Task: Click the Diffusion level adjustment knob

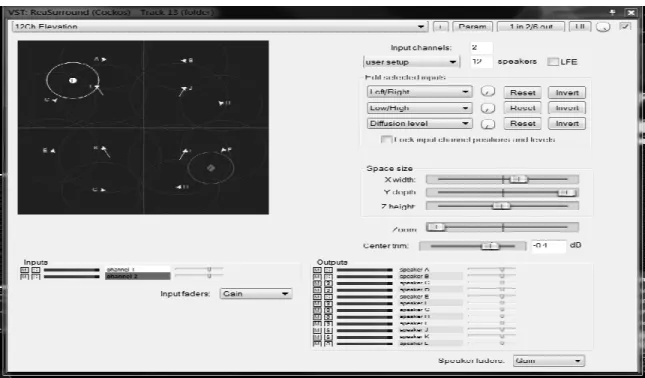Action: pos(487,123)
